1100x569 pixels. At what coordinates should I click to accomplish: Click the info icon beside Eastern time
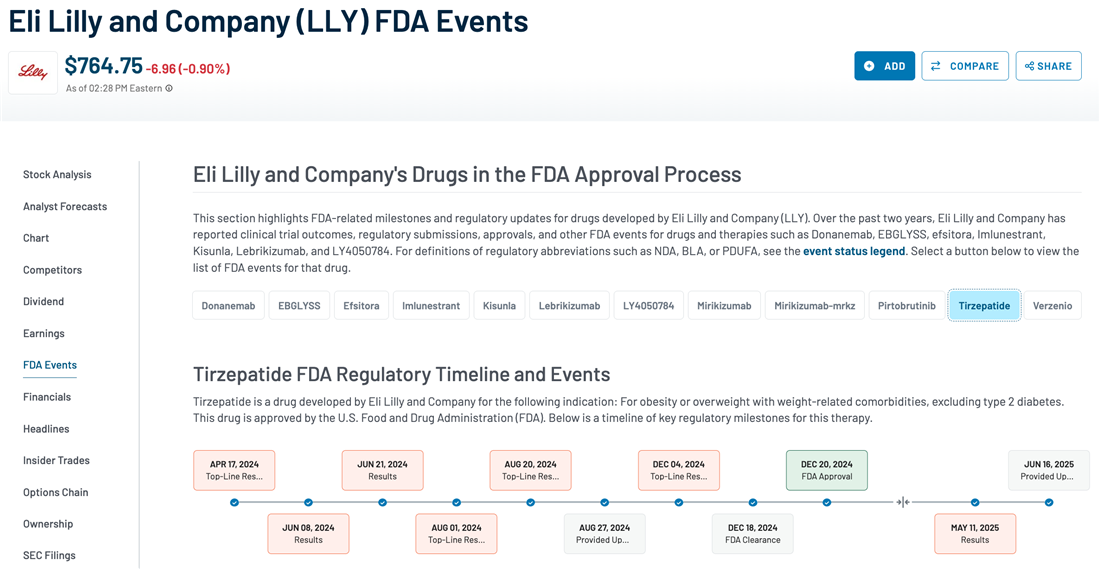point(169,88)
